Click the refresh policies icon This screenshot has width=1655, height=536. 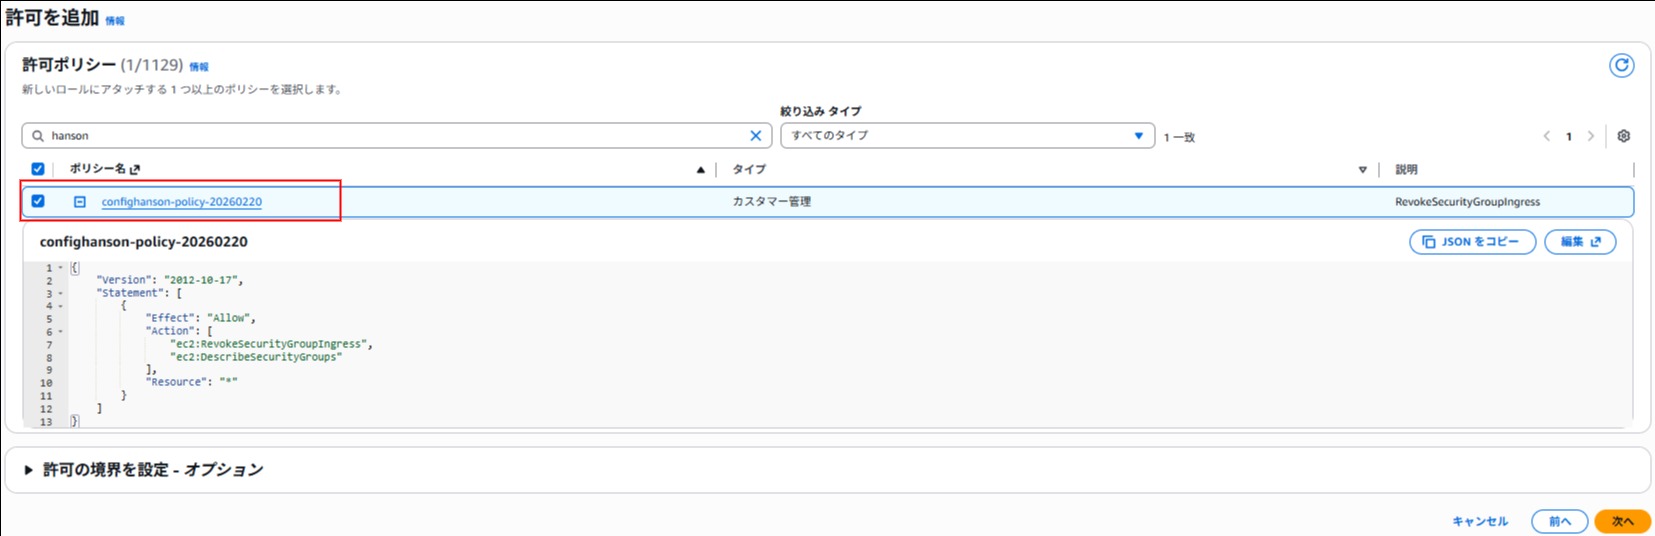coord(1621,66)
